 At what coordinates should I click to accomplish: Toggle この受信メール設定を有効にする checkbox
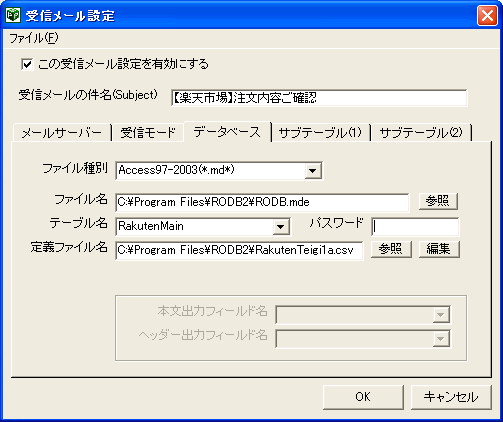click(27, 64)
